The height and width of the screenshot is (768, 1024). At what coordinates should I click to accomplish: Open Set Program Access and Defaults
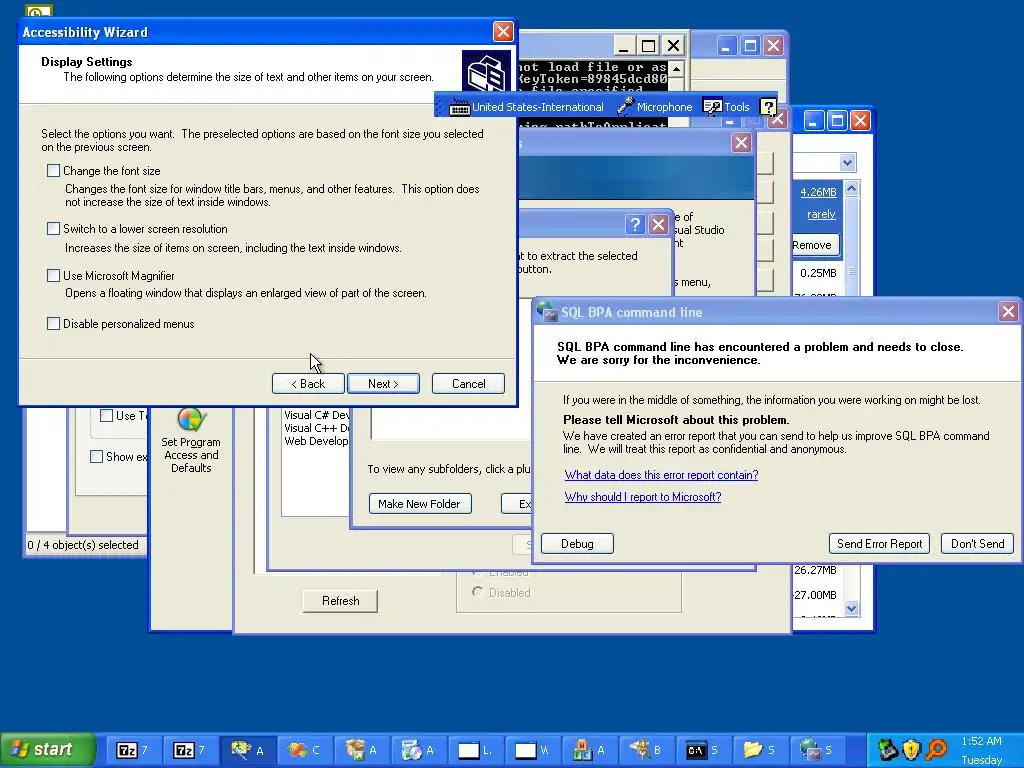[x=191, y=440]
